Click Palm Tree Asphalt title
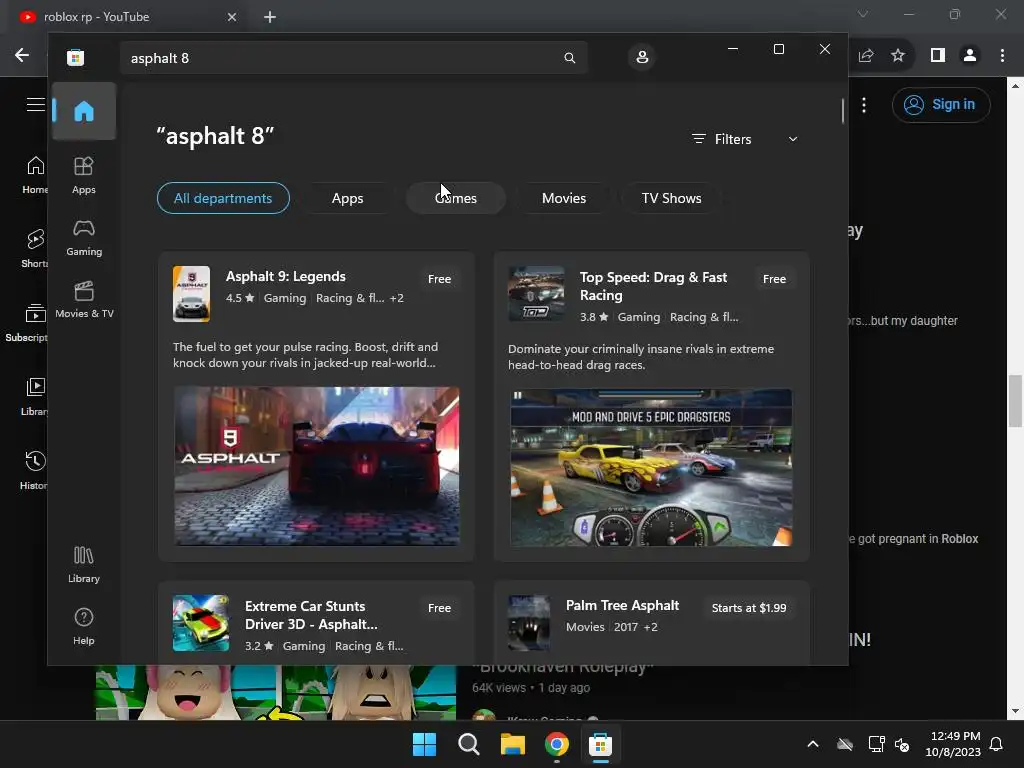The height and width of the screenshot is (768, 1024). (622, 605)
